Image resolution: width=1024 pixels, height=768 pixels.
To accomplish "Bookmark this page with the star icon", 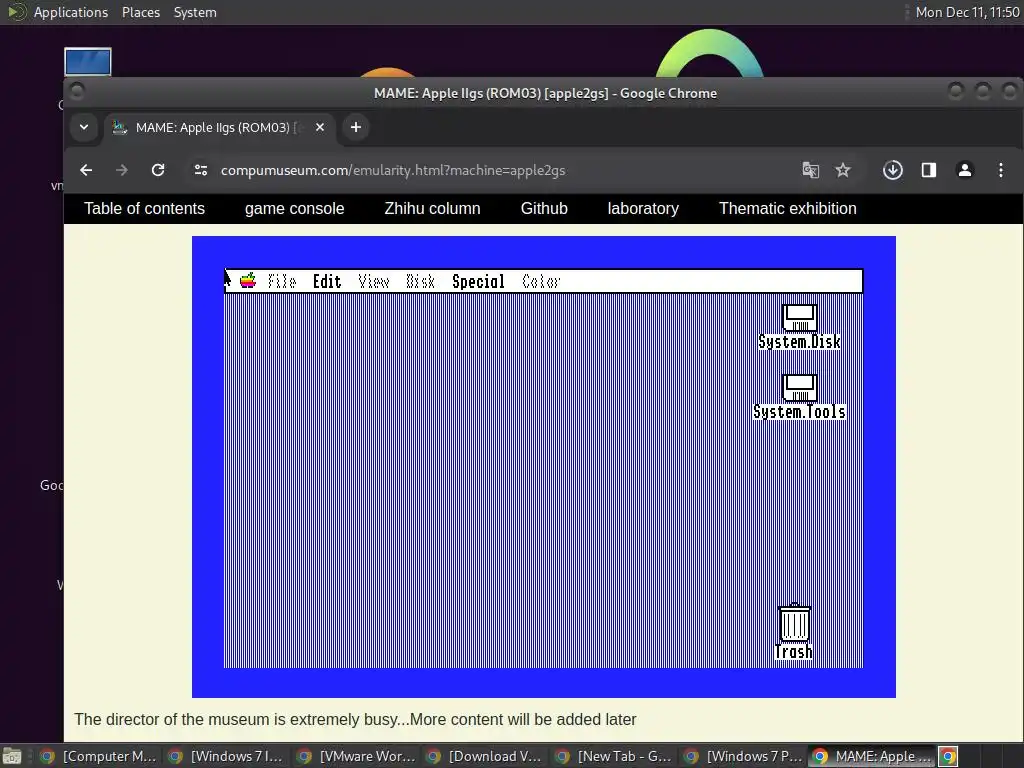I will pyautogui.click(x=843, y=170).
